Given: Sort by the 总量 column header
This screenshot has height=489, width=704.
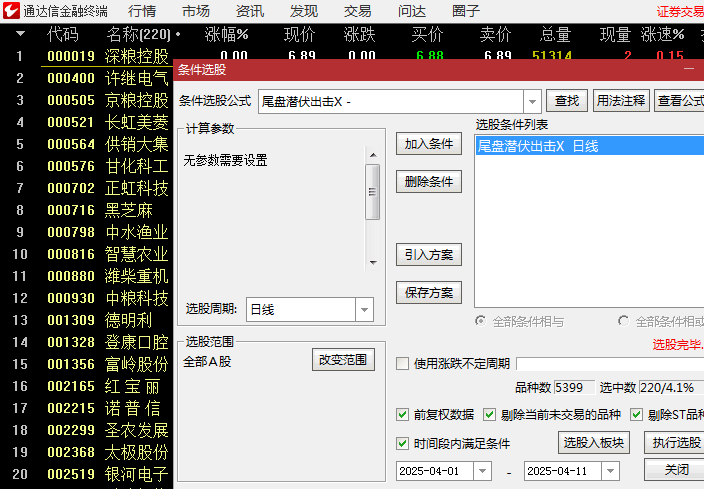Looking at the screenshot, I should coord(556,34).
